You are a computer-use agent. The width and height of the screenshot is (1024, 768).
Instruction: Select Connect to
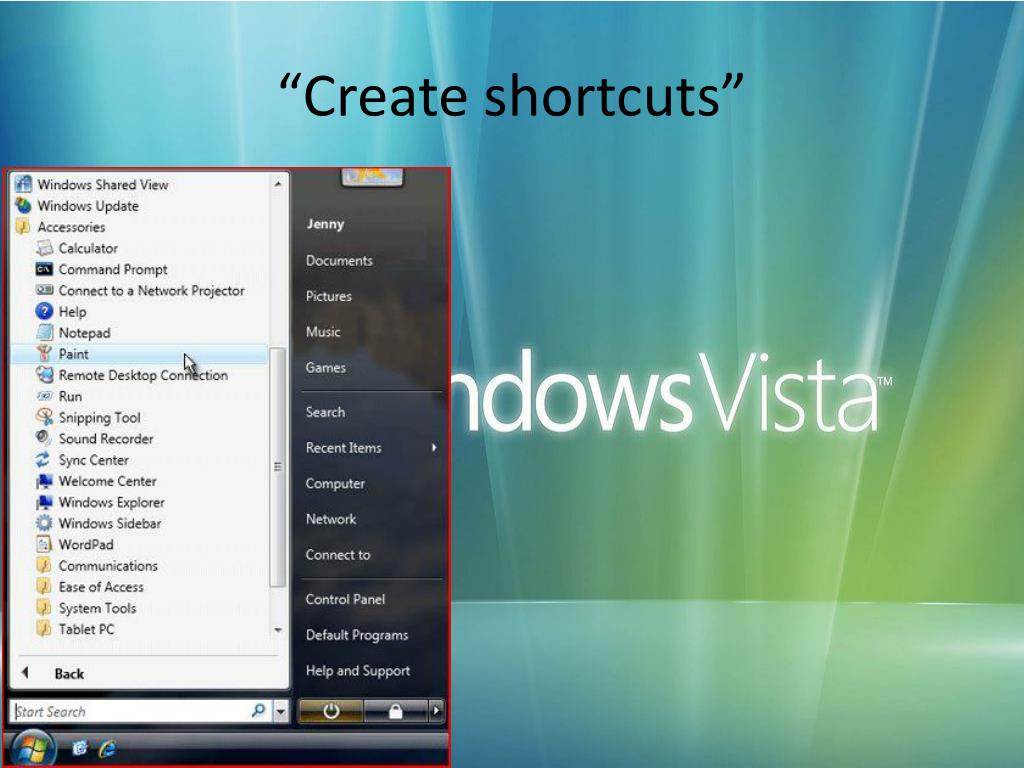coord(338,555)
